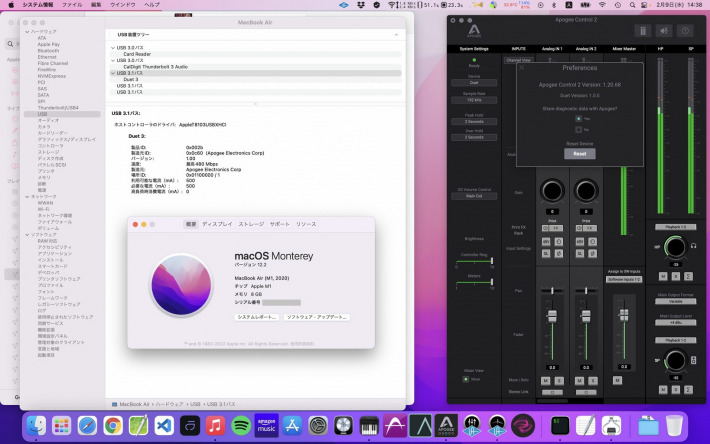
Task: Toggle the Mixer View checkbox
Action: click(x=465, y=379)
